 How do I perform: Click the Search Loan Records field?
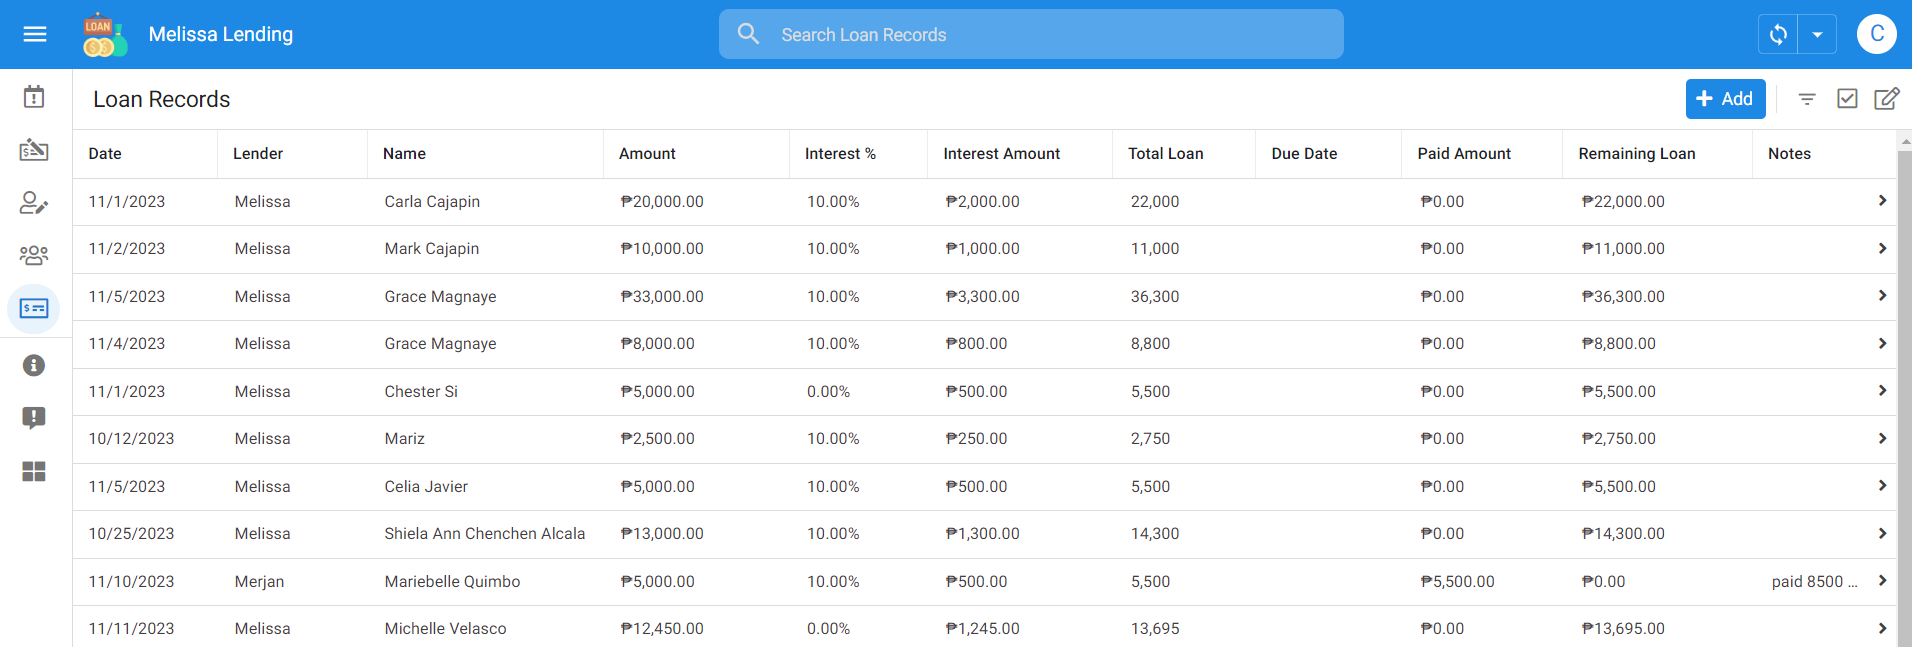coord(1030,35)
